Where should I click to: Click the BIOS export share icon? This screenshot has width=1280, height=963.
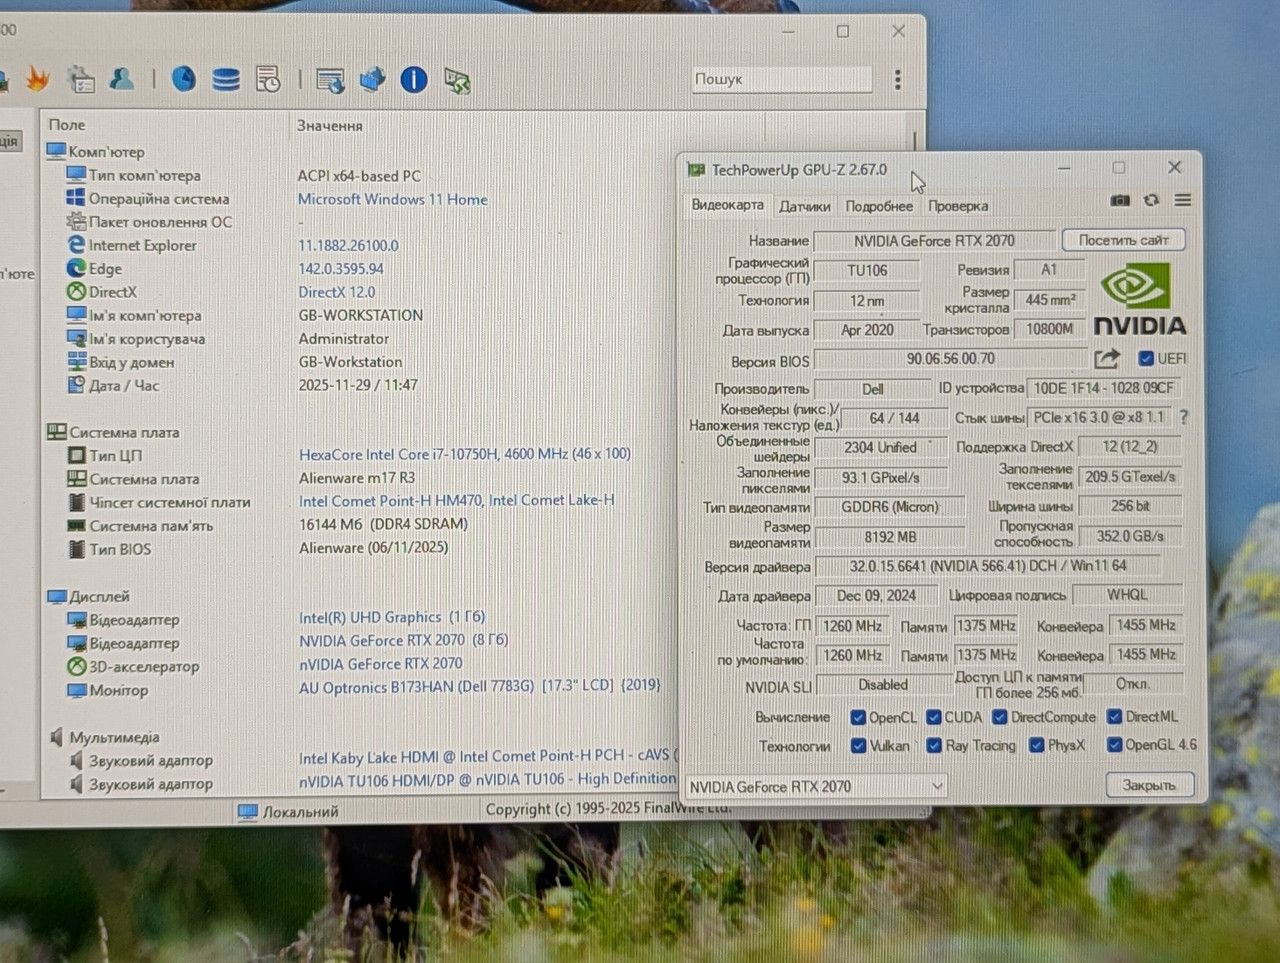1106,358
